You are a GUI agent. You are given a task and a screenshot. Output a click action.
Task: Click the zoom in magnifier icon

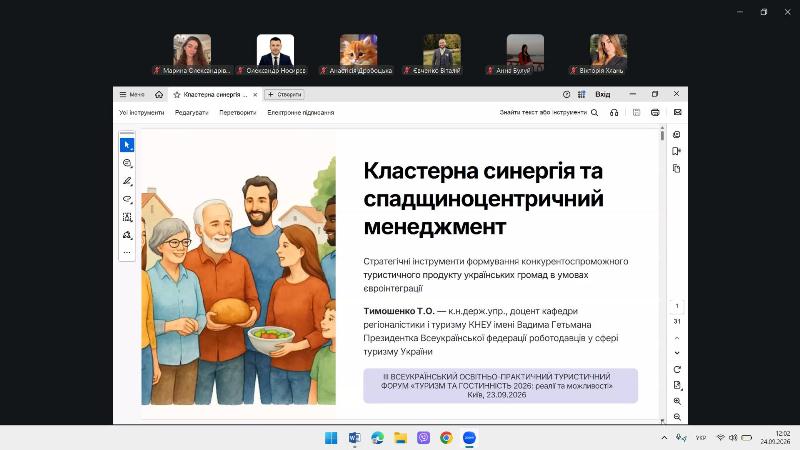point(677,401)
